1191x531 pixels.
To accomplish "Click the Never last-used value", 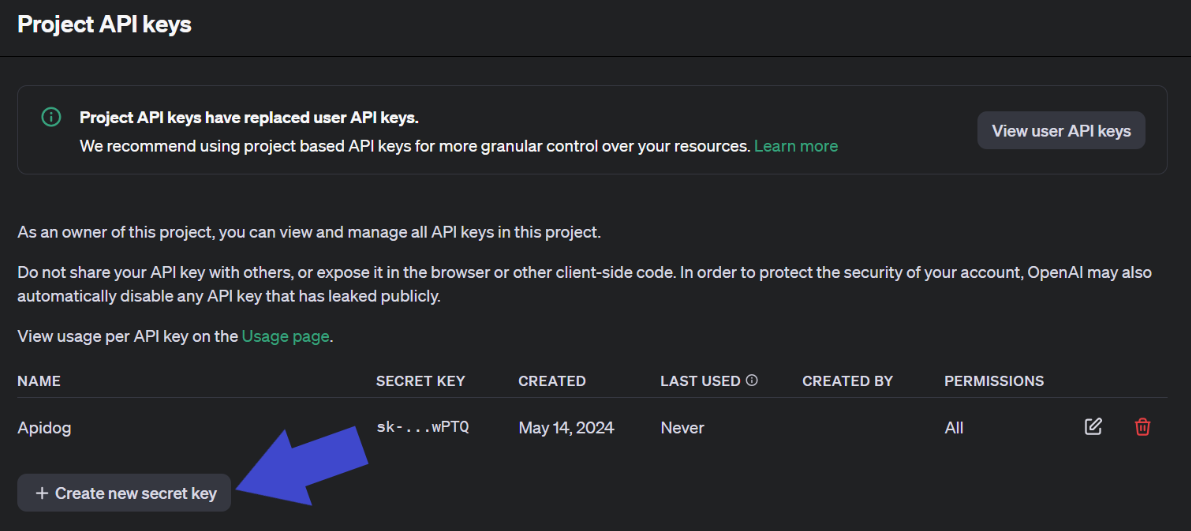I will pyautogui.click(x=682, y=428).
